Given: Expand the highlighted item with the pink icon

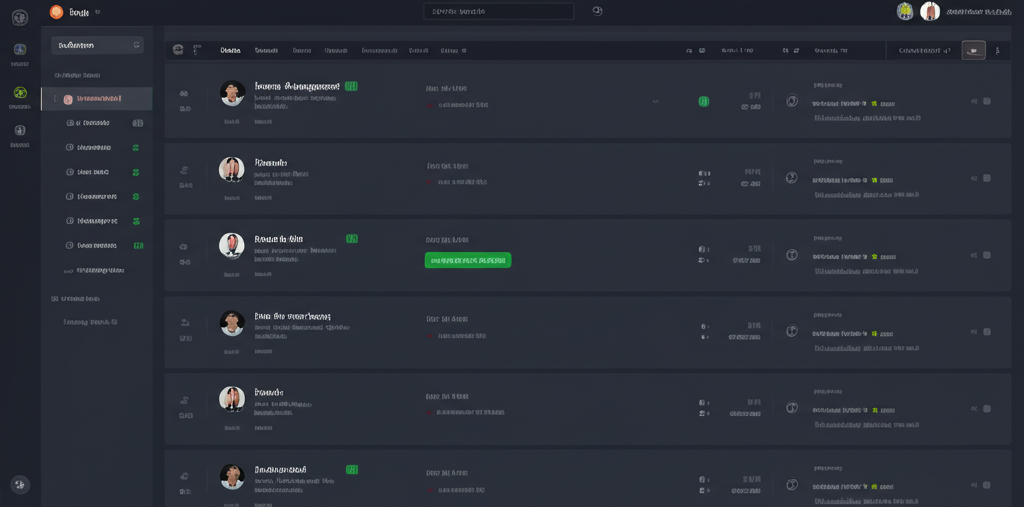Looking at the screenshot, I should (x=55, y=99).
